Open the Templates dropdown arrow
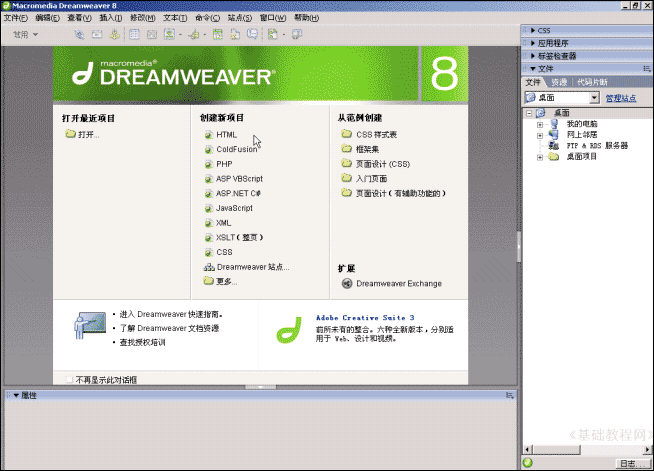Viewport: 654px width, 471px height. point(284,35)
